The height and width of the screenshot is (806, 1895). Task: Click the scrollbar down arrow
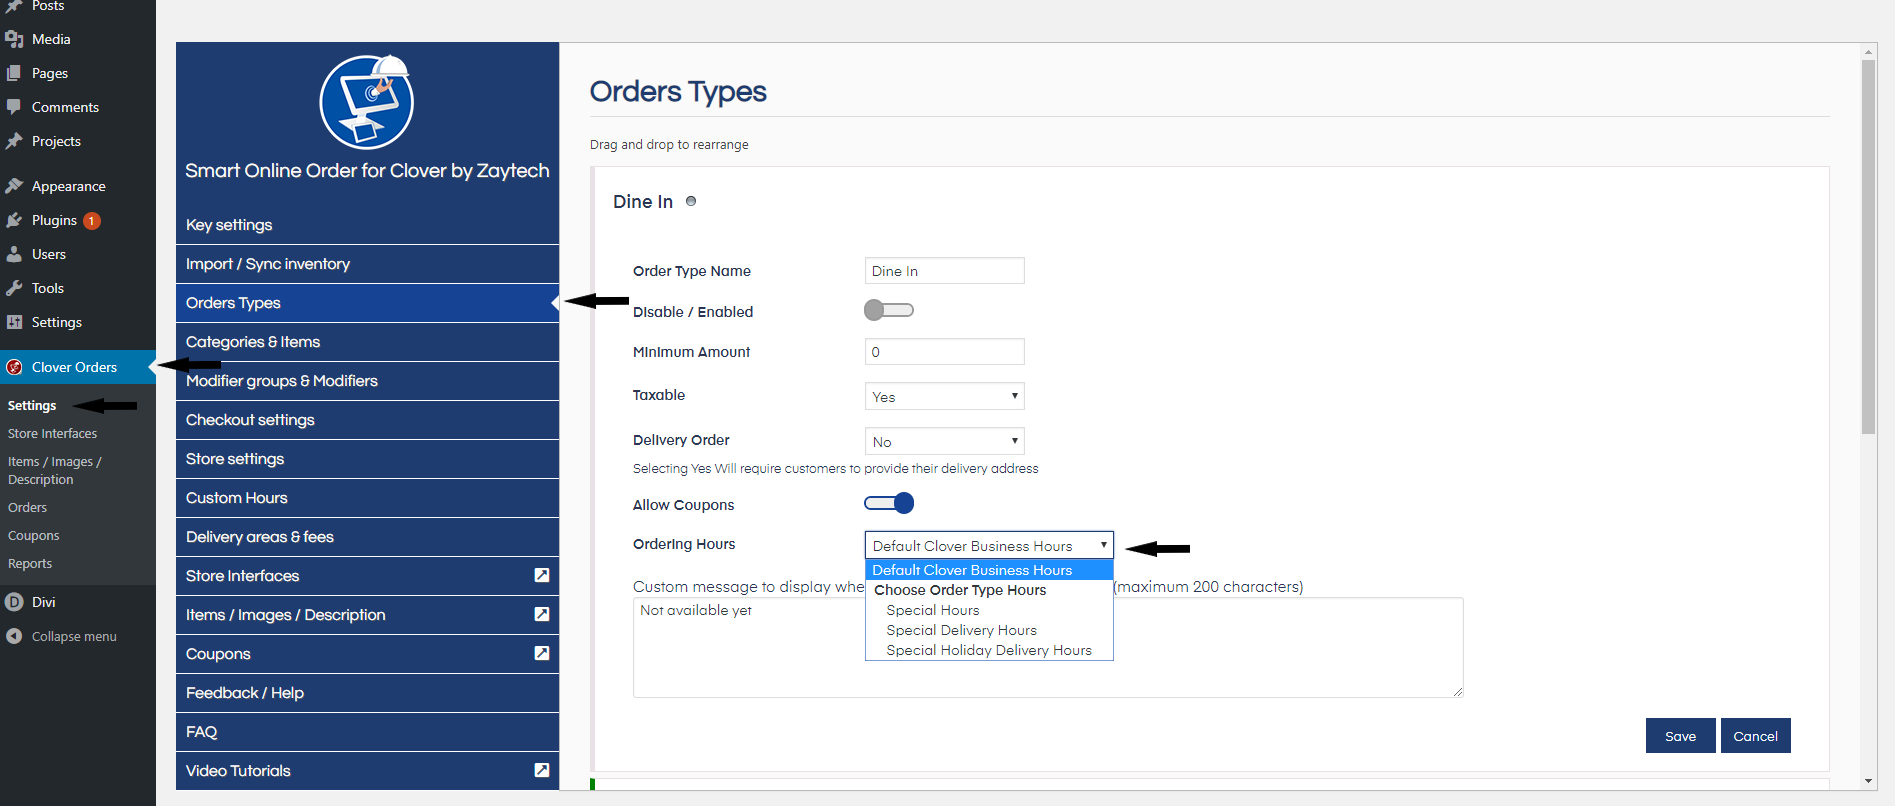1868,781
